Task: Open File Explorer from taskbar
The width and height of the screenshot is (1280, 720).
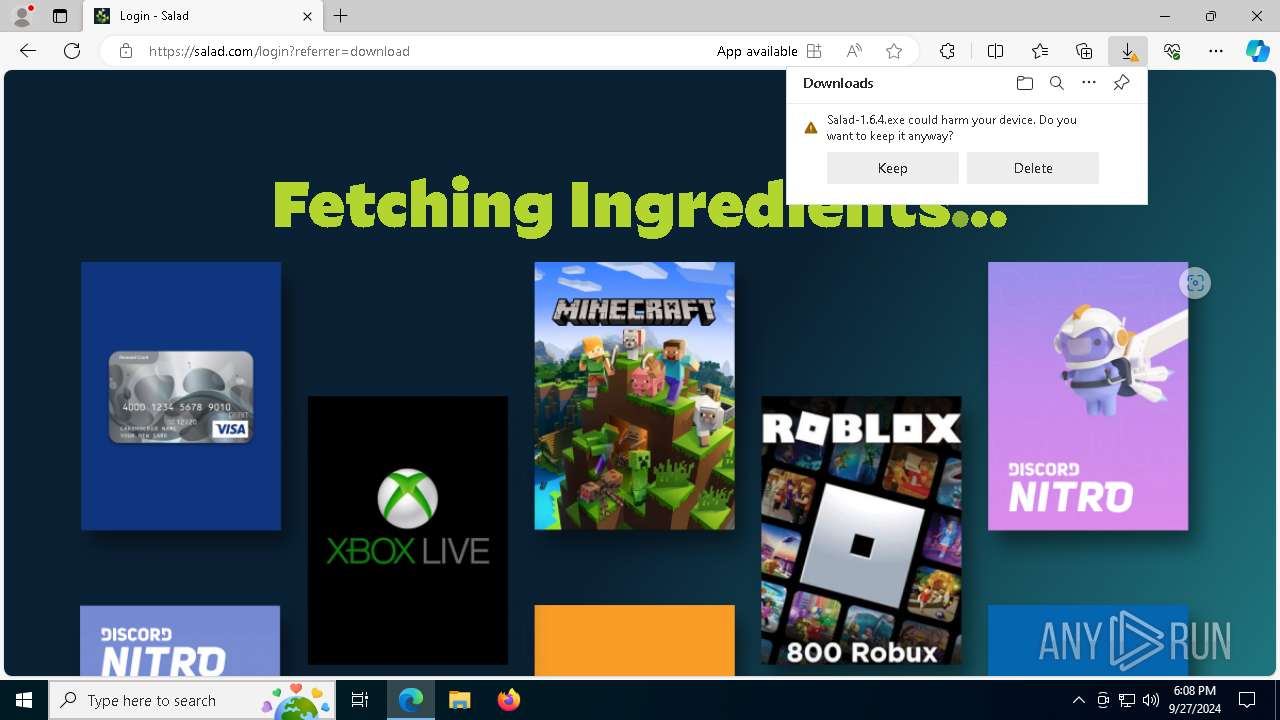Action: 459,700
